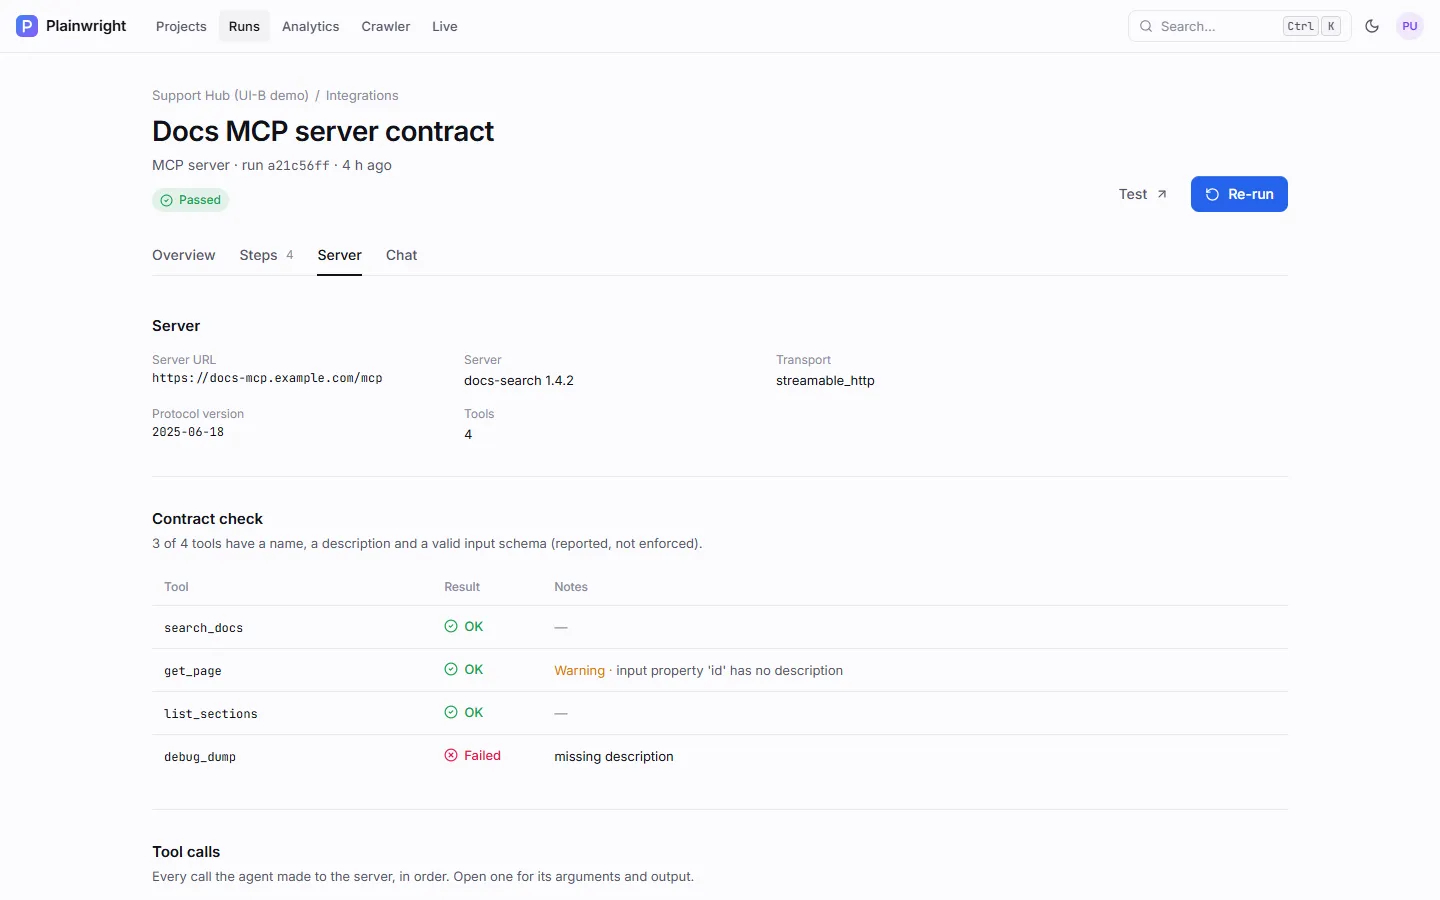Click the server URL https://docs-mcp.example.com/mcp
1440x900 pixels.
267,378
